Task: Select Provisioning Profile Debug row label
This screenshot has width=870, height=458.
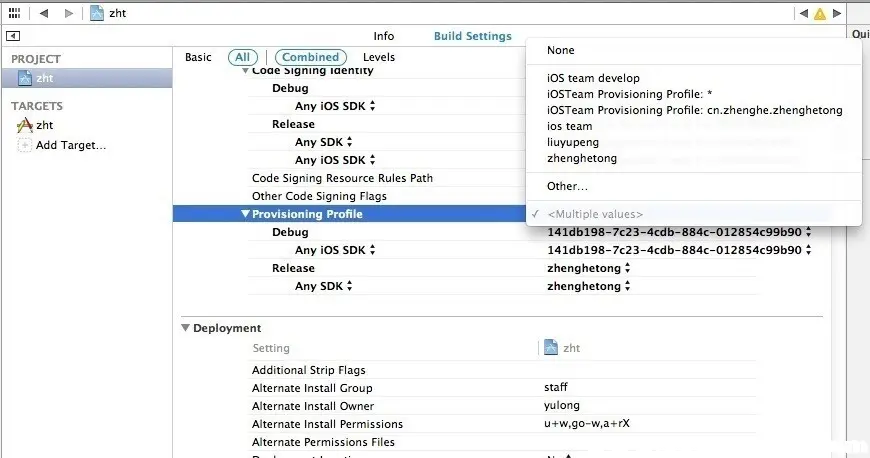Action: coord(290,232)
